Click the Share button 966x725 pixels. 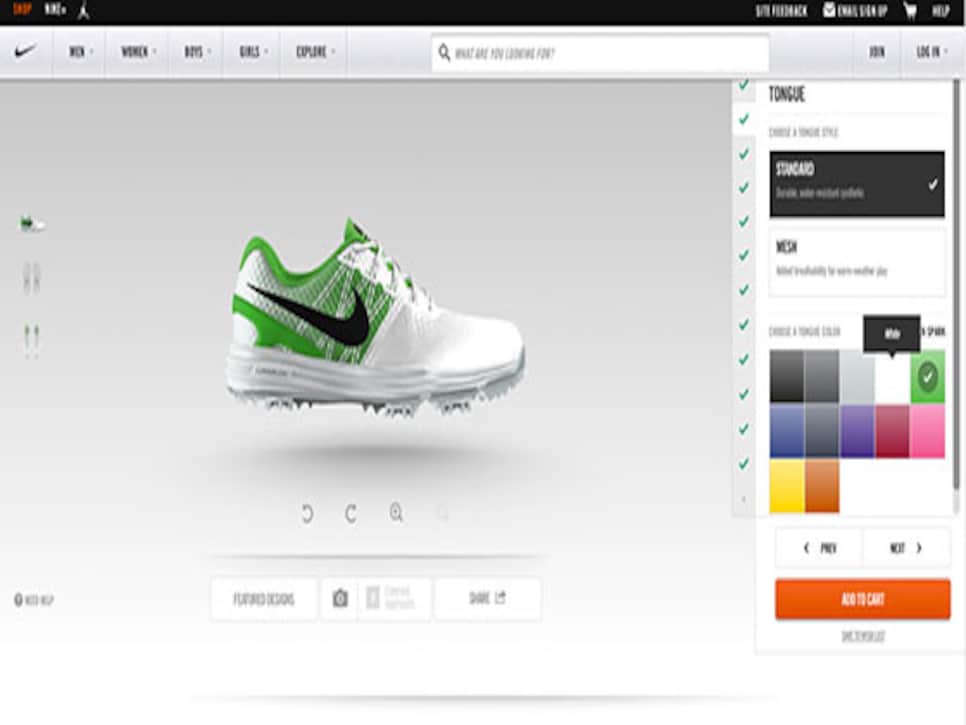[487, 598]
